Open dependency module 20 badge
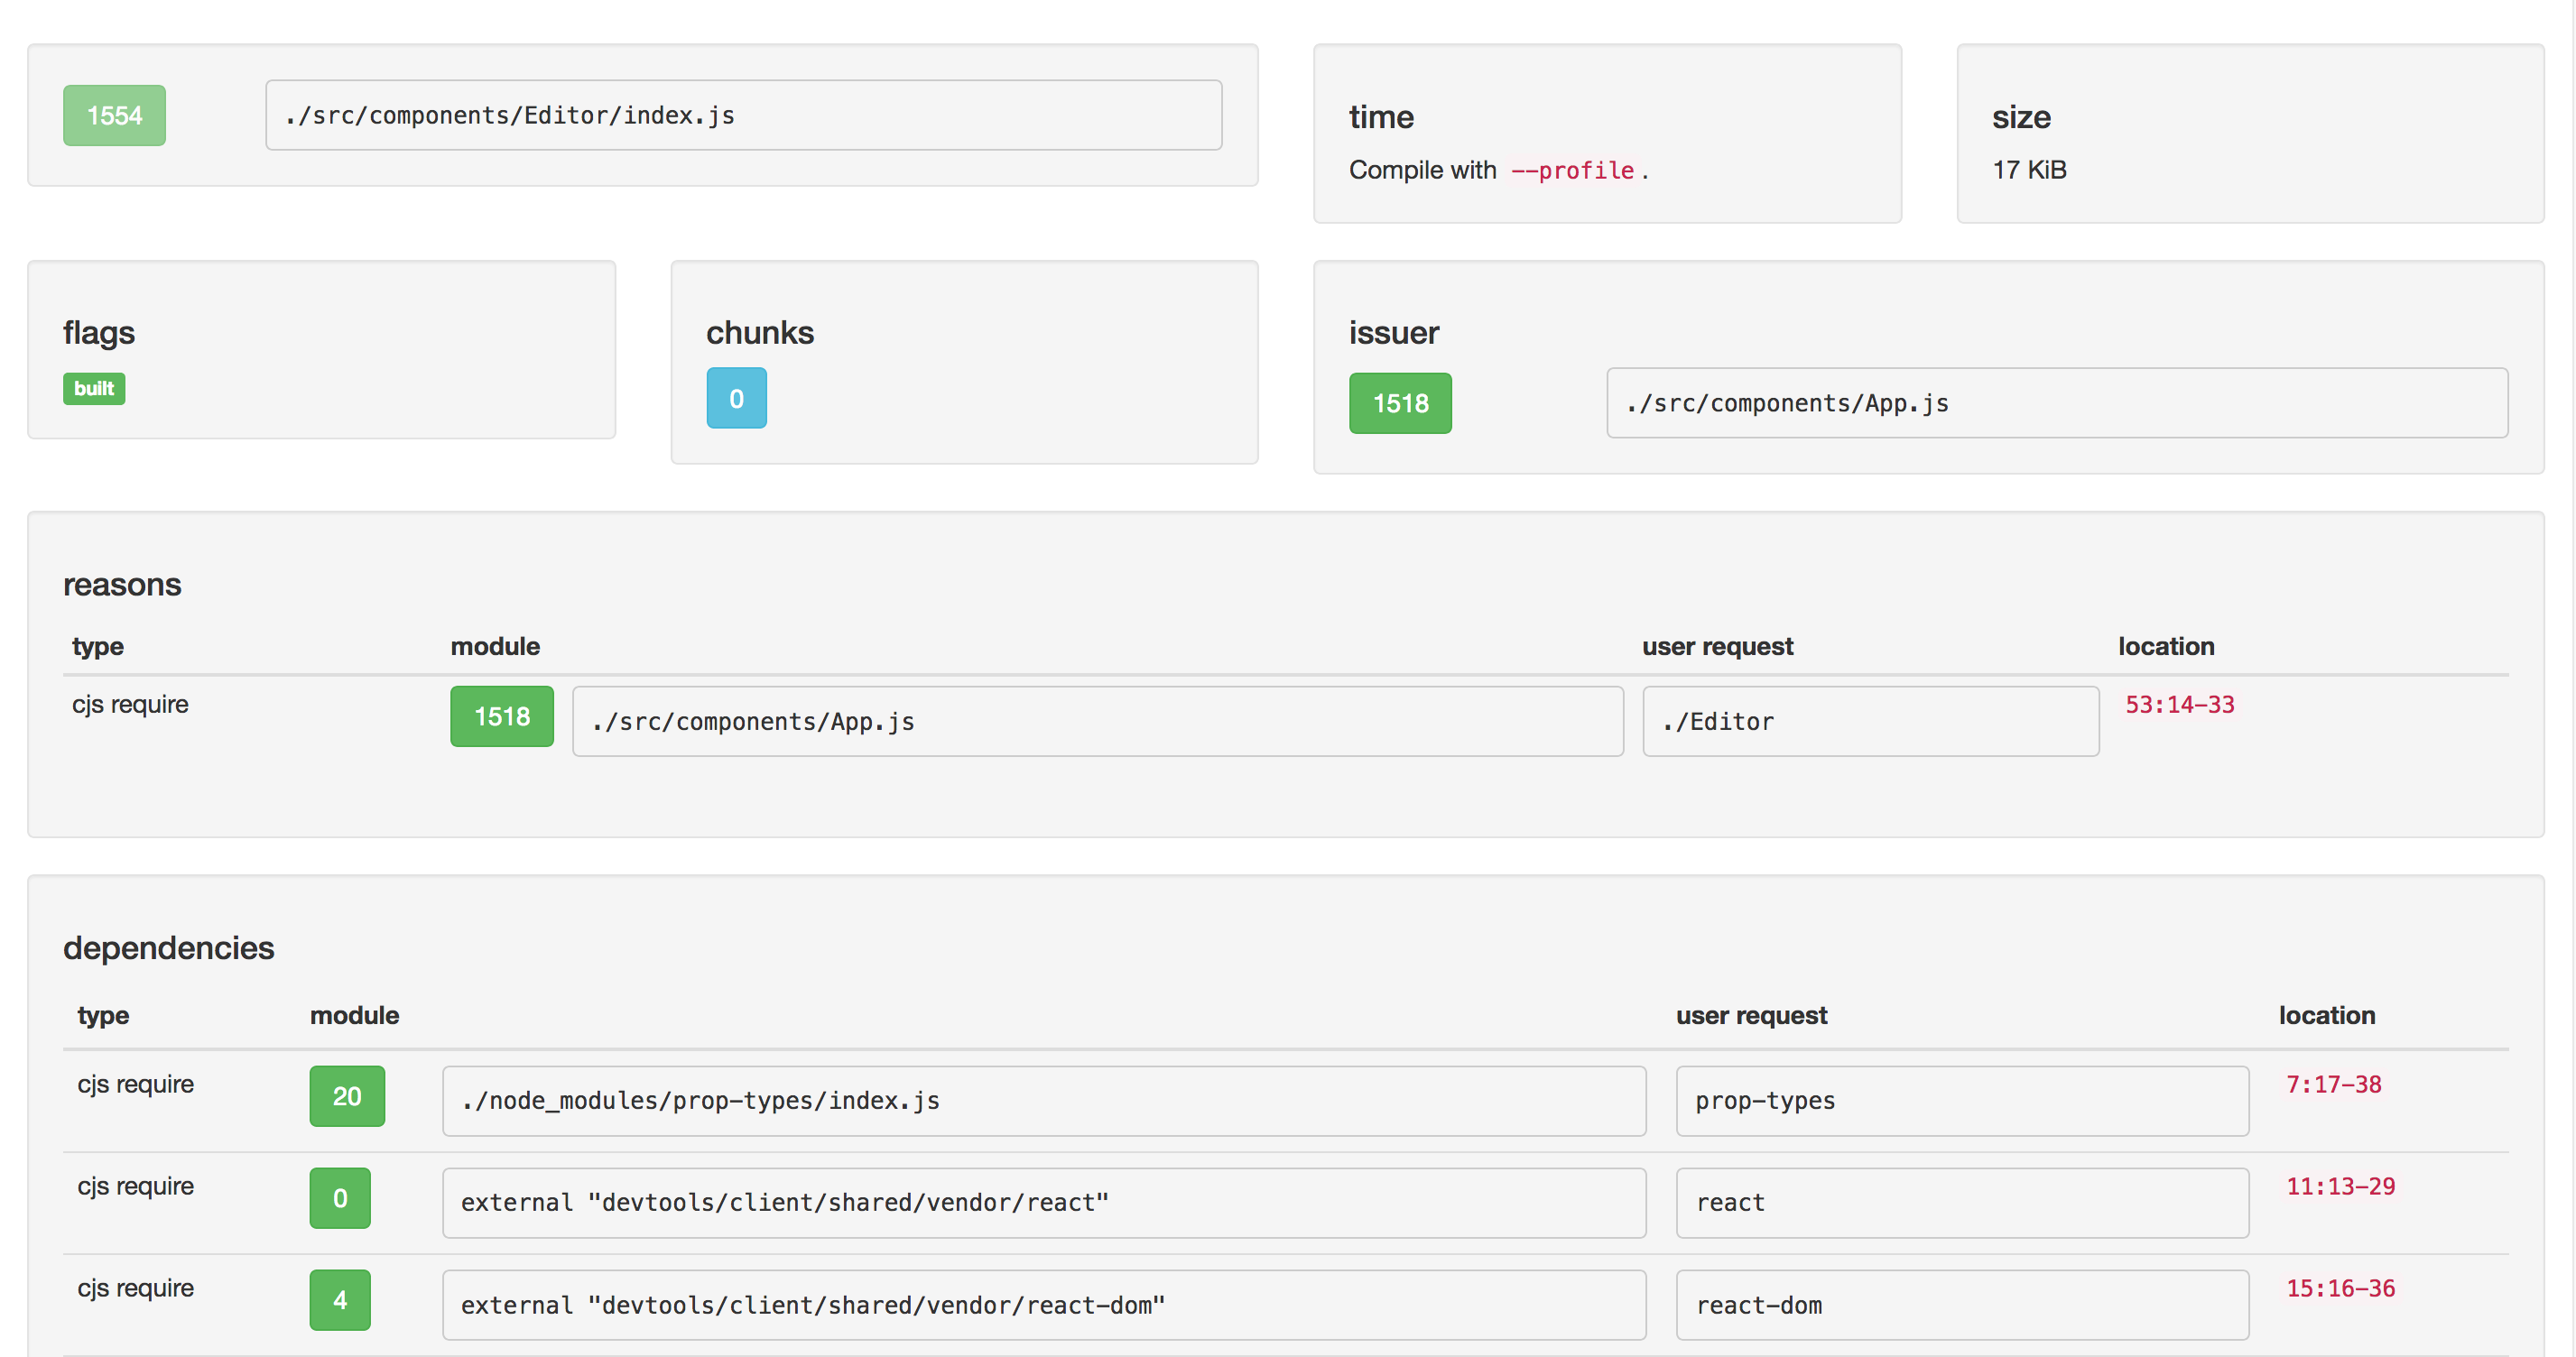This screenshot has width=2576, height=1357. tap(346, 1096)
